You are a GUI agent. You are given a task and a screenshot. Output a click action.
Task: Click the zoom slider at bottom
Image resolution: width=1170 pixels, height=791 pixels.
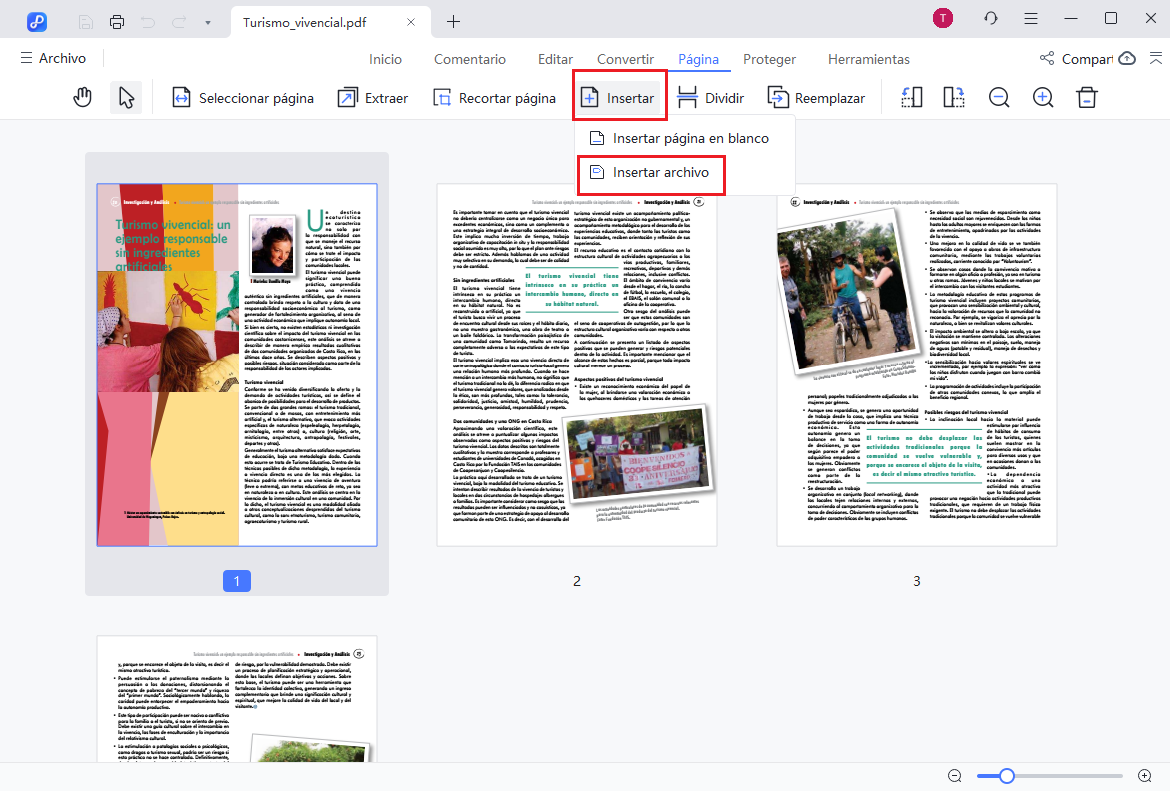1007,776
